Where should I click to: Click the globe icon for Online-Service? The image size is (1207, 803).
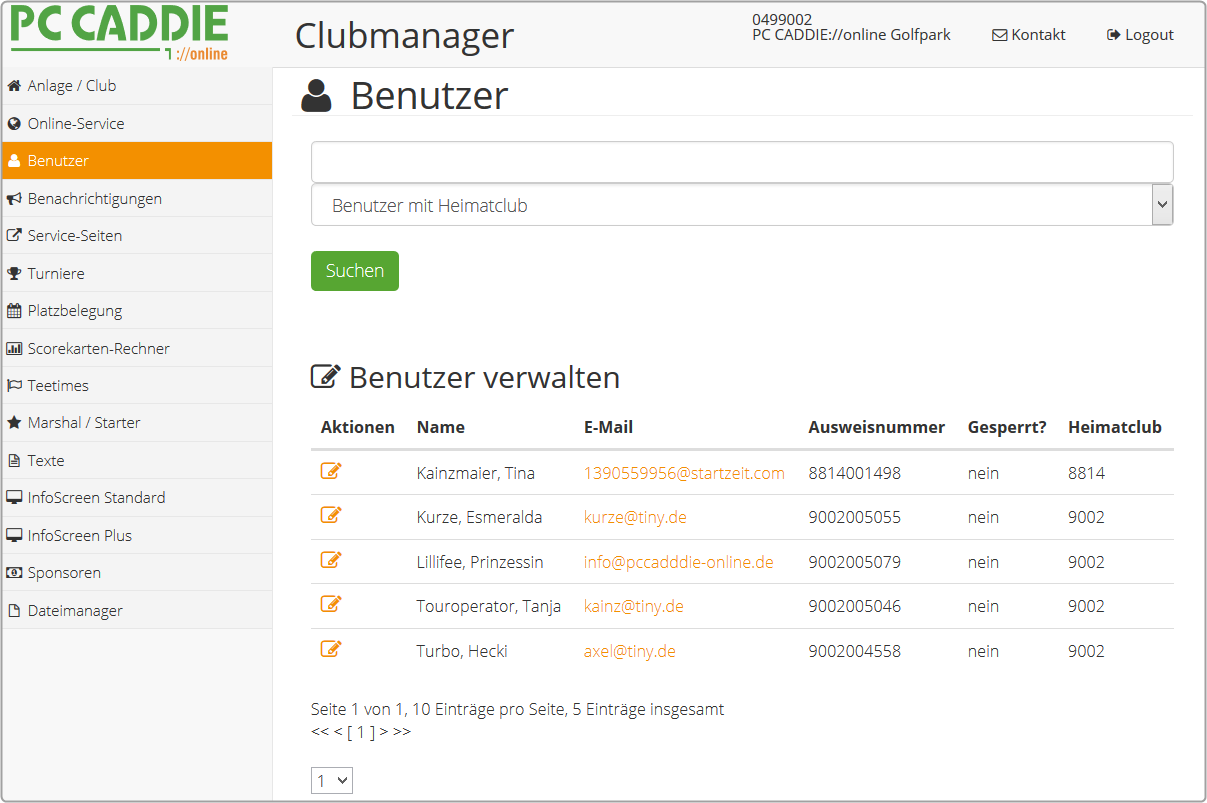(x=14, y=124)
